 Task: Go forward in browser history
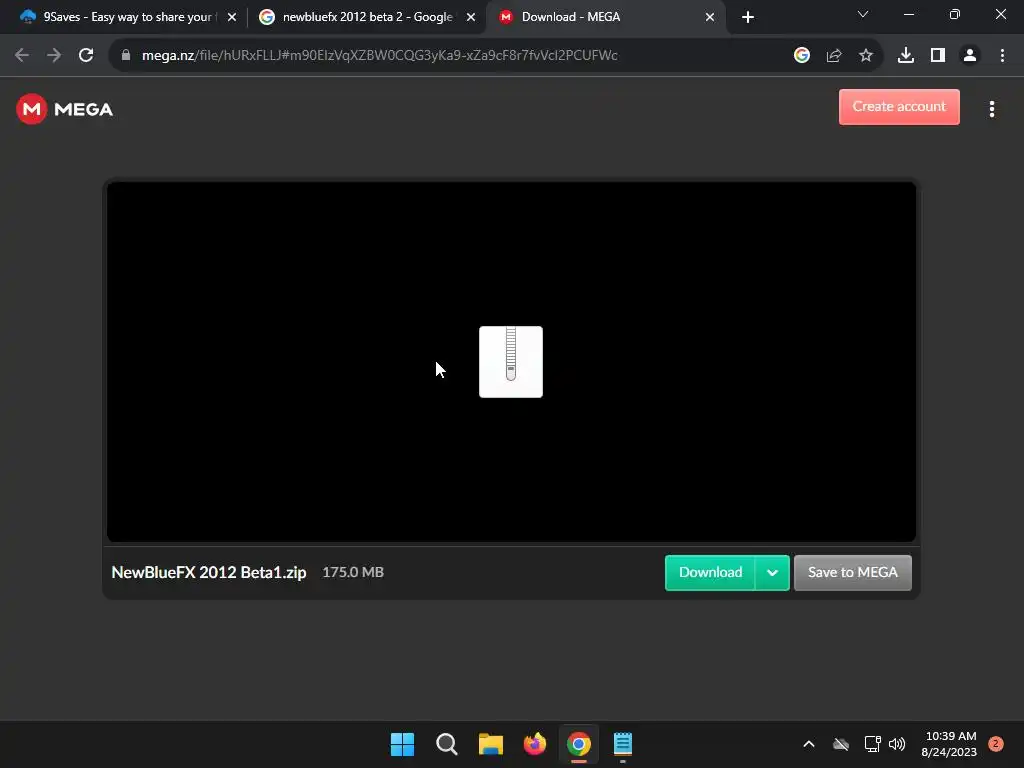54,56
